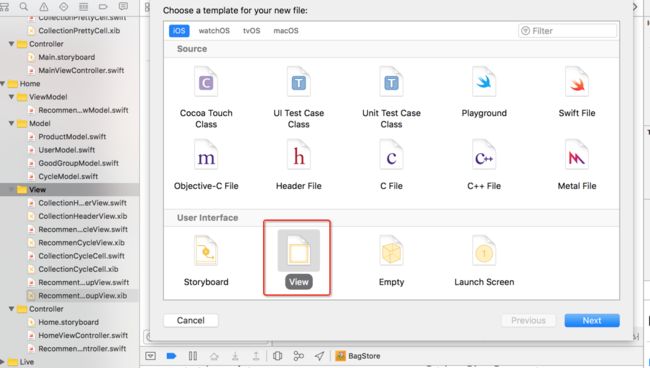Switch to the macOS platform tab
The width and height of the screenshot is (650, 368).
[x=286, y=31]
